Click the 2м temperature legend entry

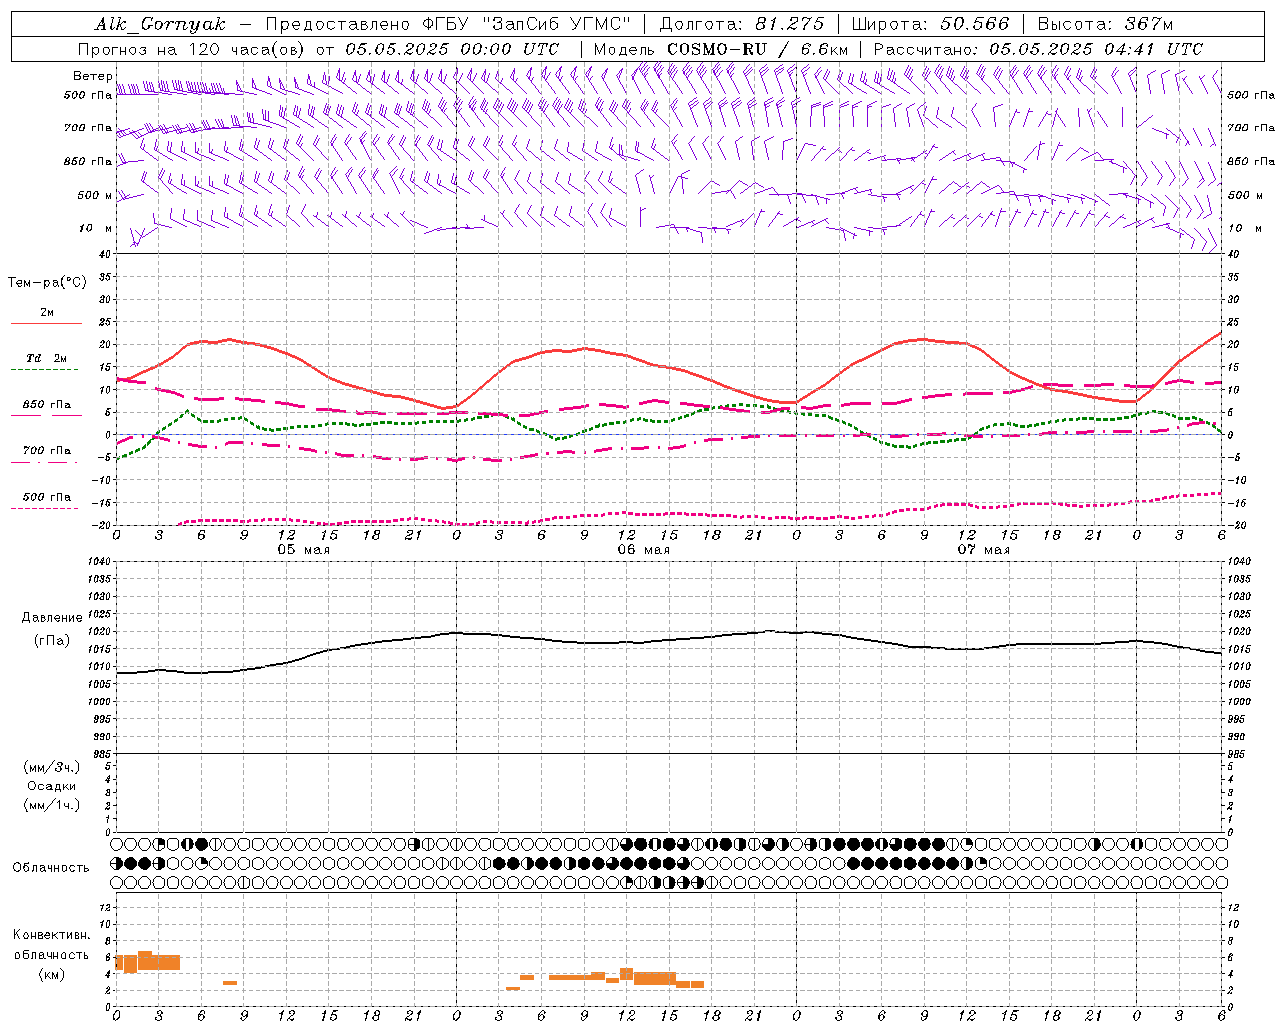47,313
